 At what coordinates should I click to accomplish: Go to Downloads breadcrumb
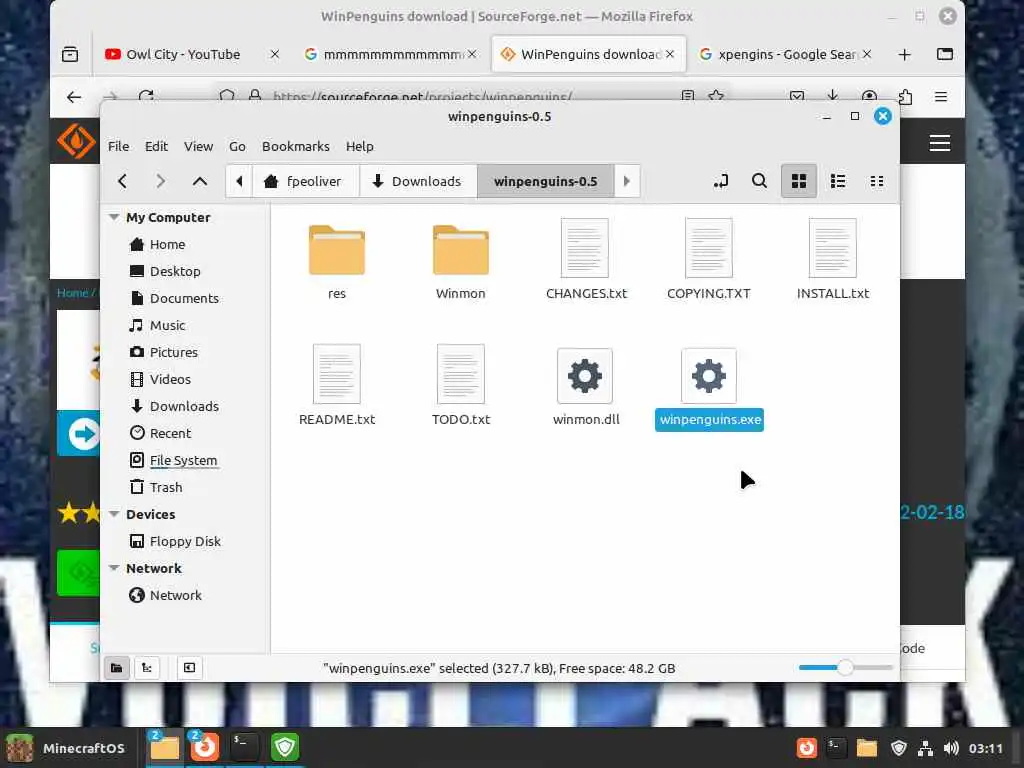point(418,181)
